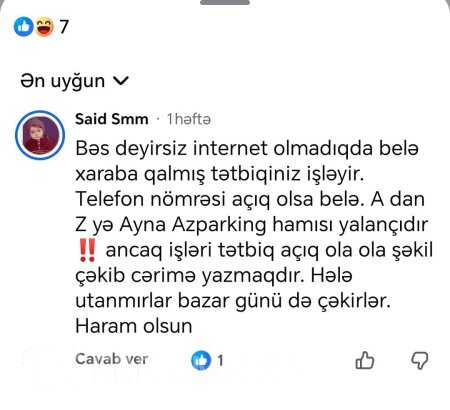Expand the chevron next to Ən uyğun
This screenshot has width=450, height=410.
[x=121, y=81]
